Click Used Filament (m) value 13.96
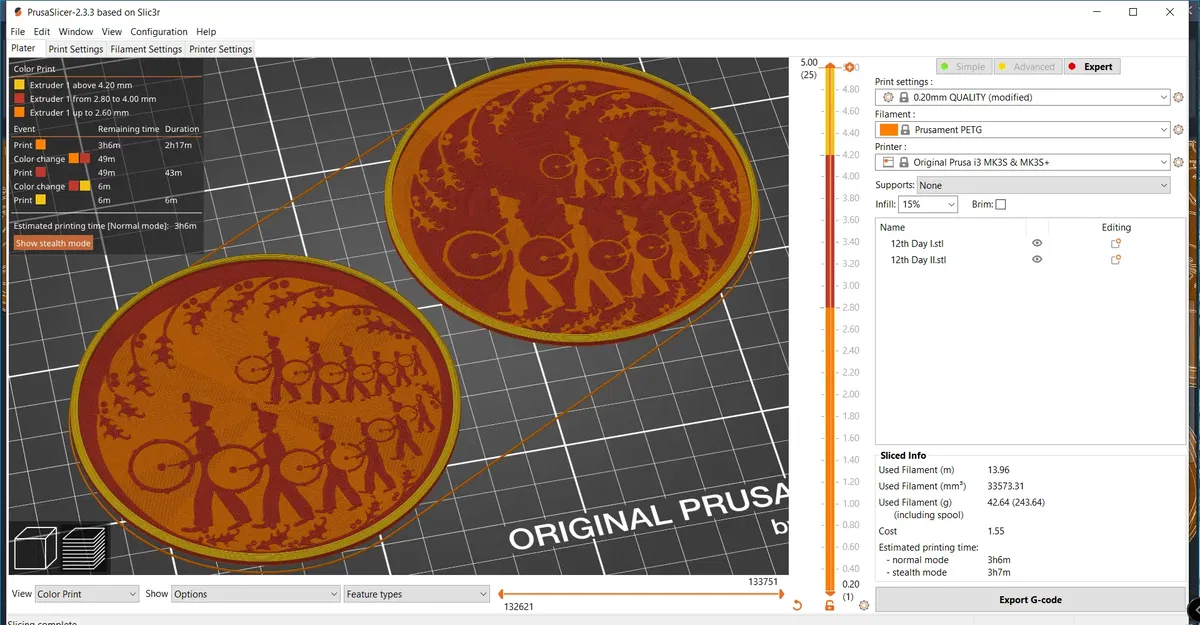This screenshot has width=1200, height=625. [x=999, y=470]
